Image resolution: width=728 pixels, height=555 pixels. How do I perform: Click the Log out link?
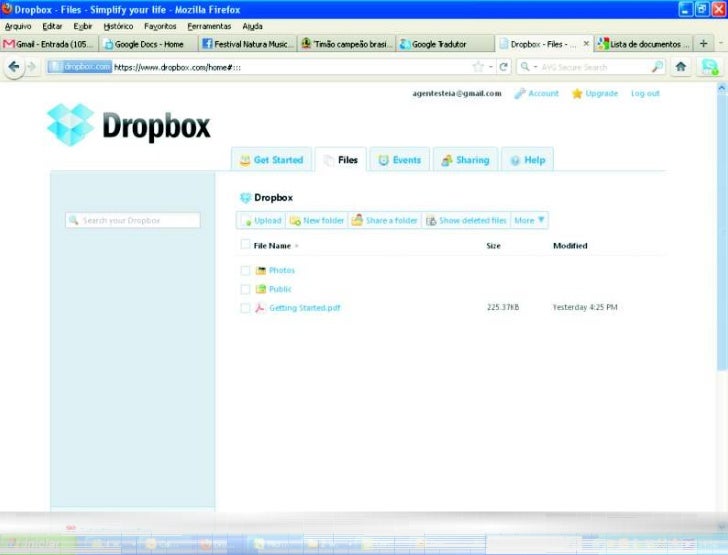[645, 93]
